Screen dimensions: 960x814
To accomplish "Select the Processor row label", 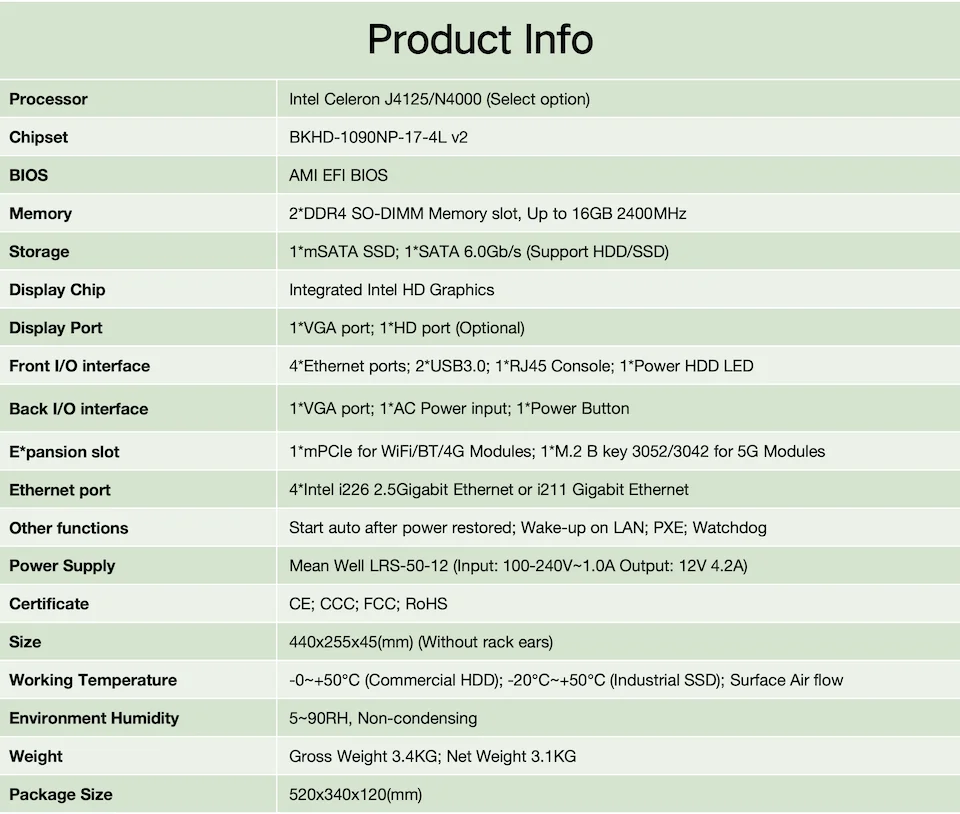I will pyautogui.click(x=48, y=99).
